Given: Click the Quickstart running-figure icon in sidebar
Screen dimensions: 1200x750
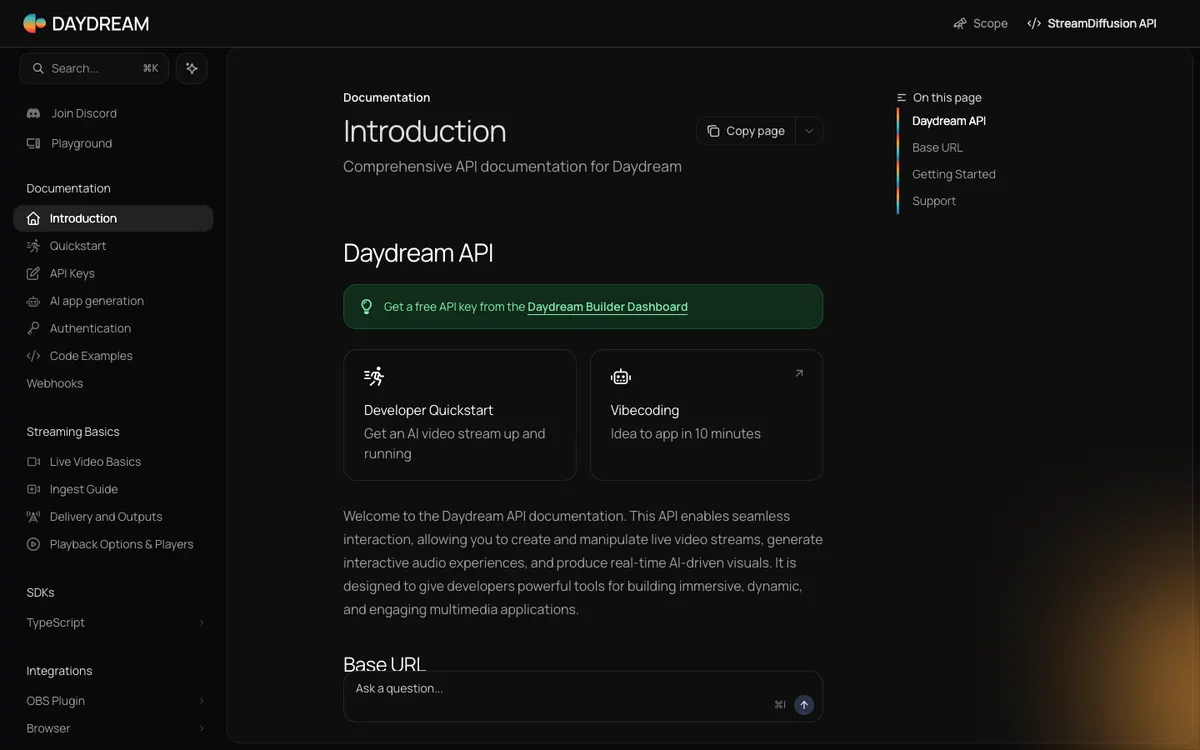Looking at the screenshot, I should pyautogui.click(x=33, y=246).
